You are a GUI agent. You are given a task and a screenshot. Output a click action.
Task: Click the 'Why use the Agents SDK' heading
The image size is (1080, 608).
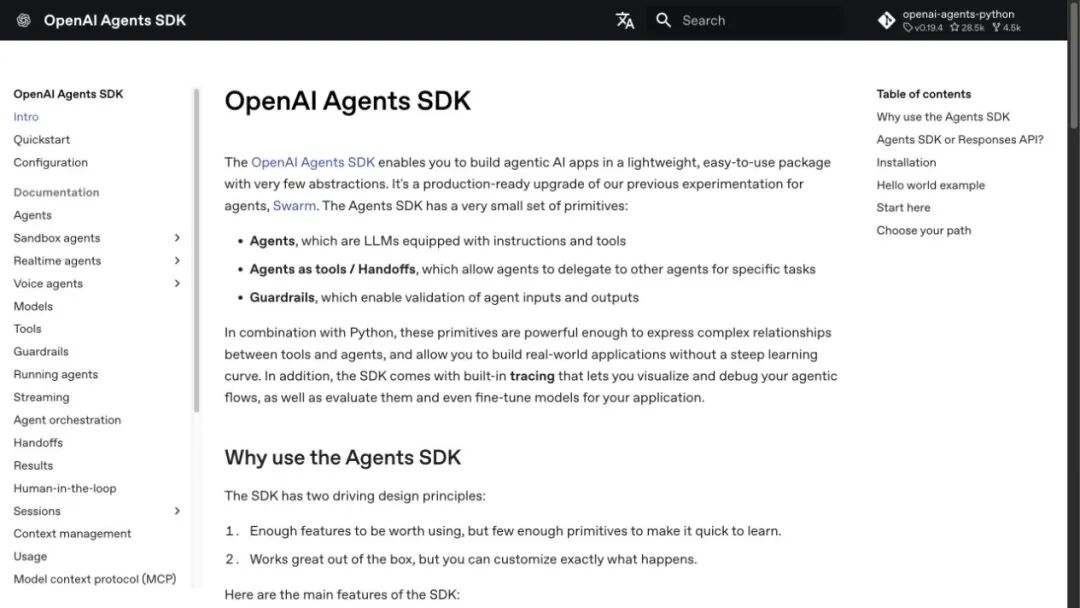[x=342, y=458]
